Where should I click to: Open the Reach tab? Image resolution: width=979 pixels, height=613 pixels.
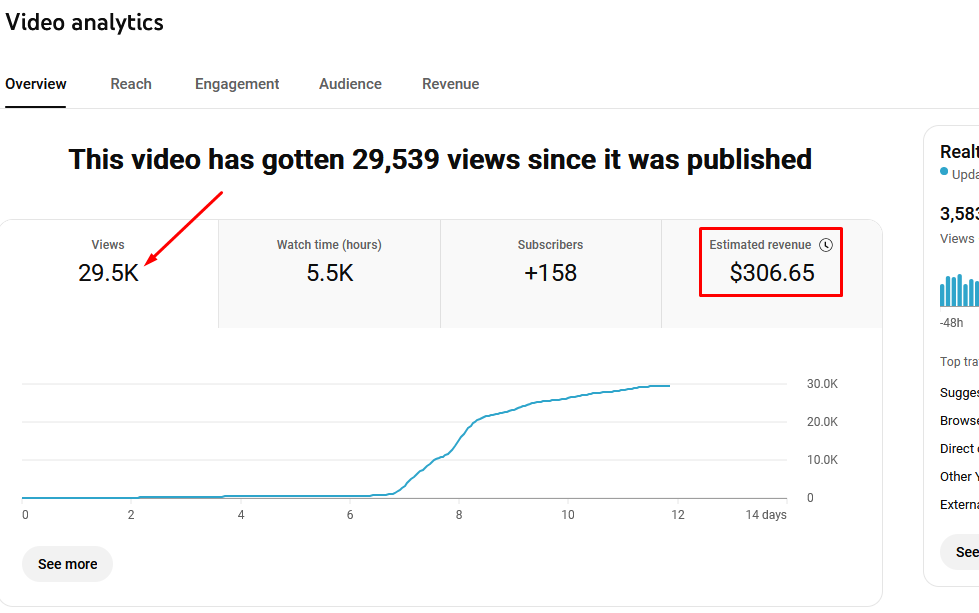pyautogui.click(x=131, y=84)
